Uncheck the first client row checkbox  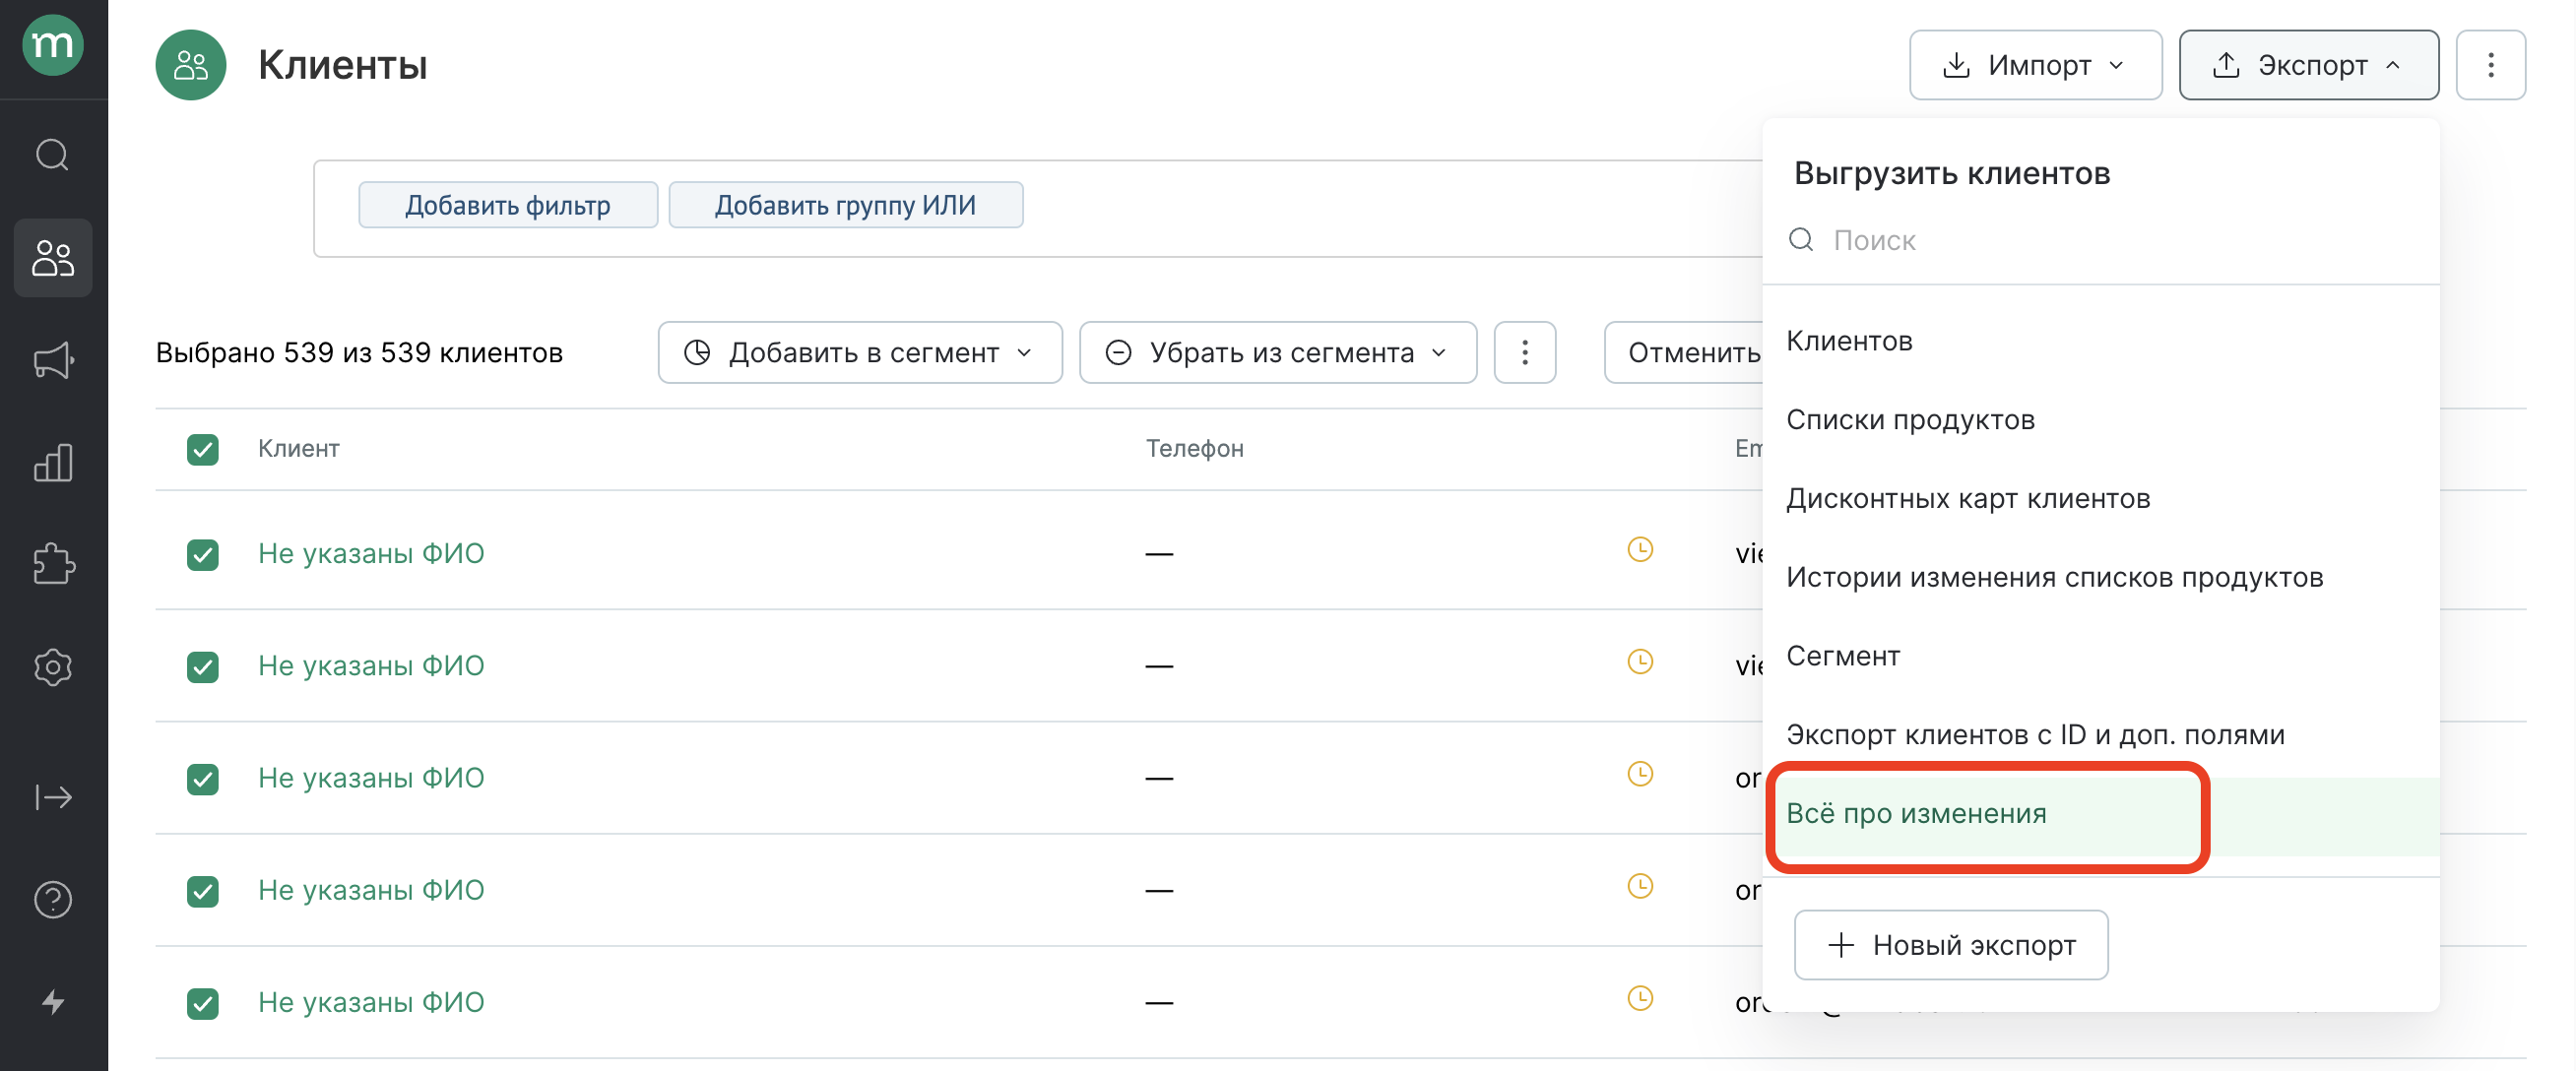203,554
